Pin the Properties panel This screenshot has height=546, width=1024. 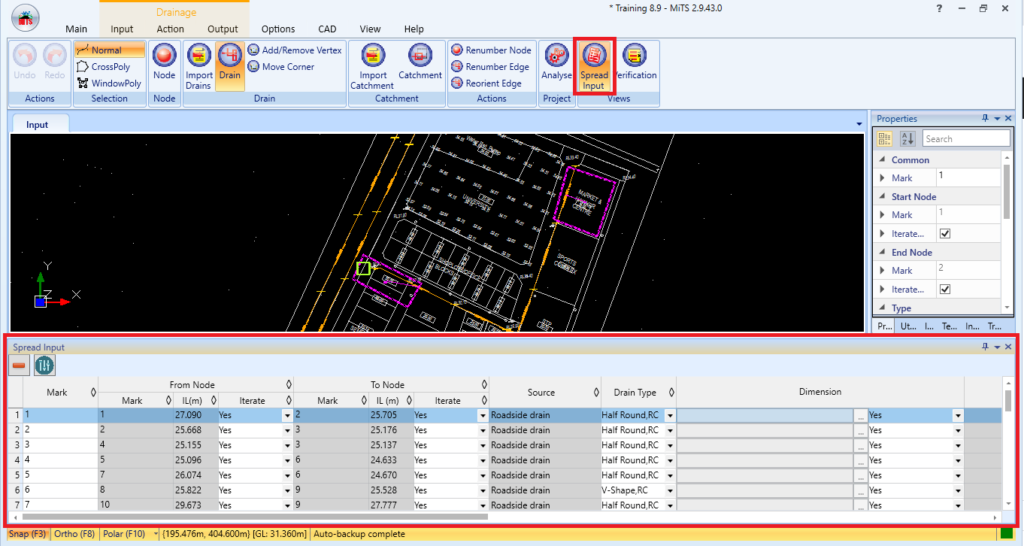point(985,118)
